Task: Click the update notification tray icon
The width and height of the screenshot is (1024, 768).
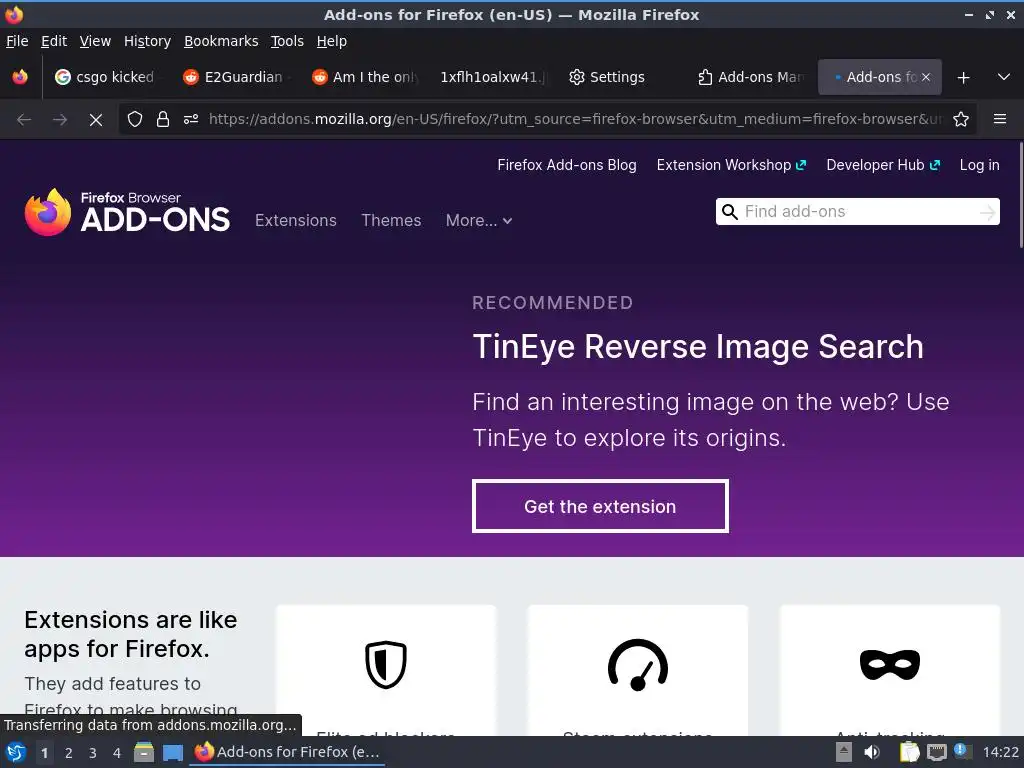Action: (x=961, y=750)
